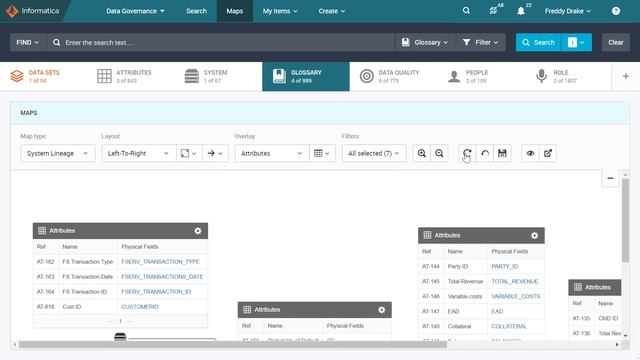Open the Freddy Drake user menu
The height and width of the screenshot is (360, 640).
pos(567,11)
